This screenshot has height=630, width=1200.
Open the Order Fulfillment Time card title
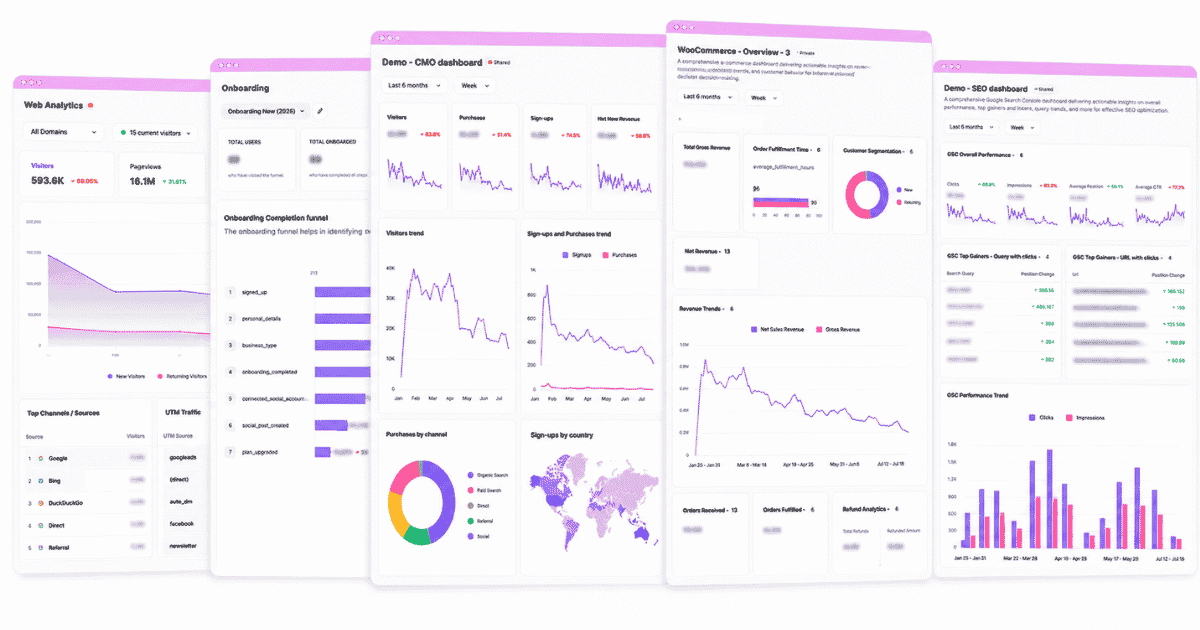(x=787, y=150)
